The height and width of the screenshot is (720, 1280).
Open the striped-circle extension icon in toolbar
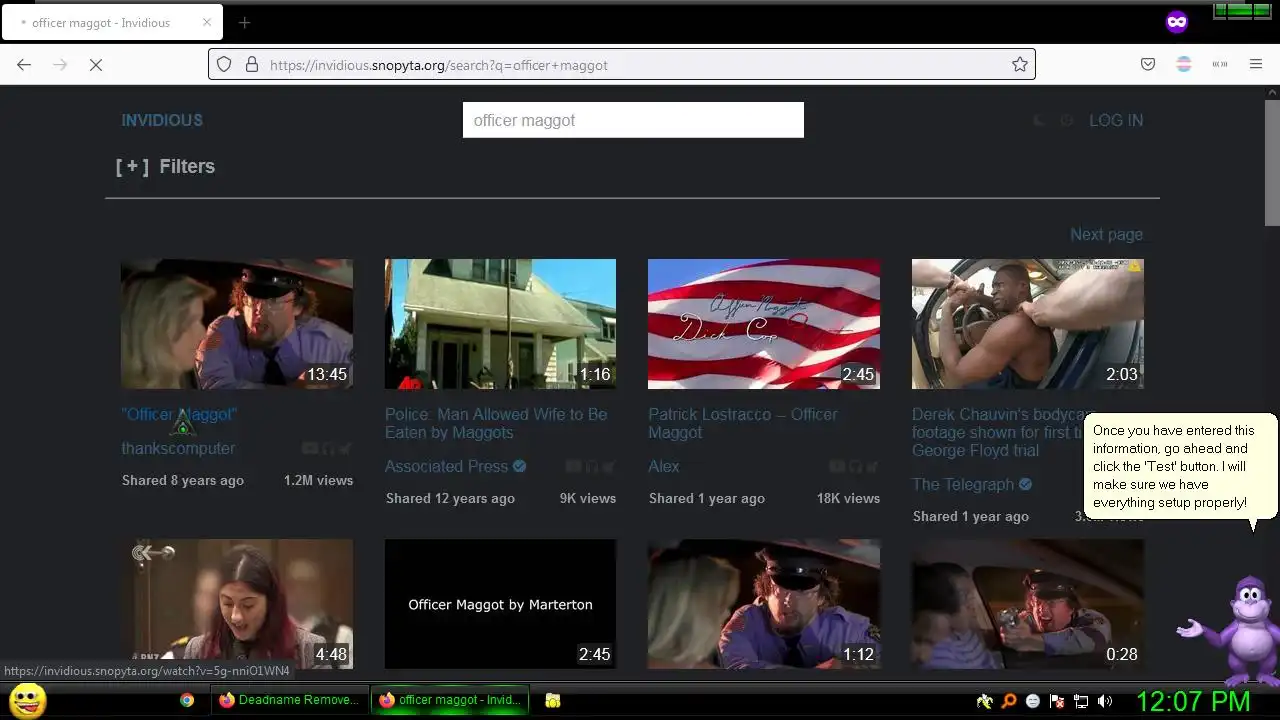pyautogui.click(x=1184, y=64)
